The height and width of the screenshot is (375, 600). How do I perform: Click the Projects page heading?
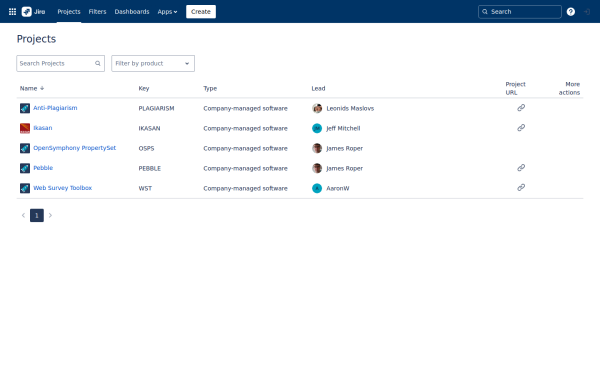click(x=36, y=39)
